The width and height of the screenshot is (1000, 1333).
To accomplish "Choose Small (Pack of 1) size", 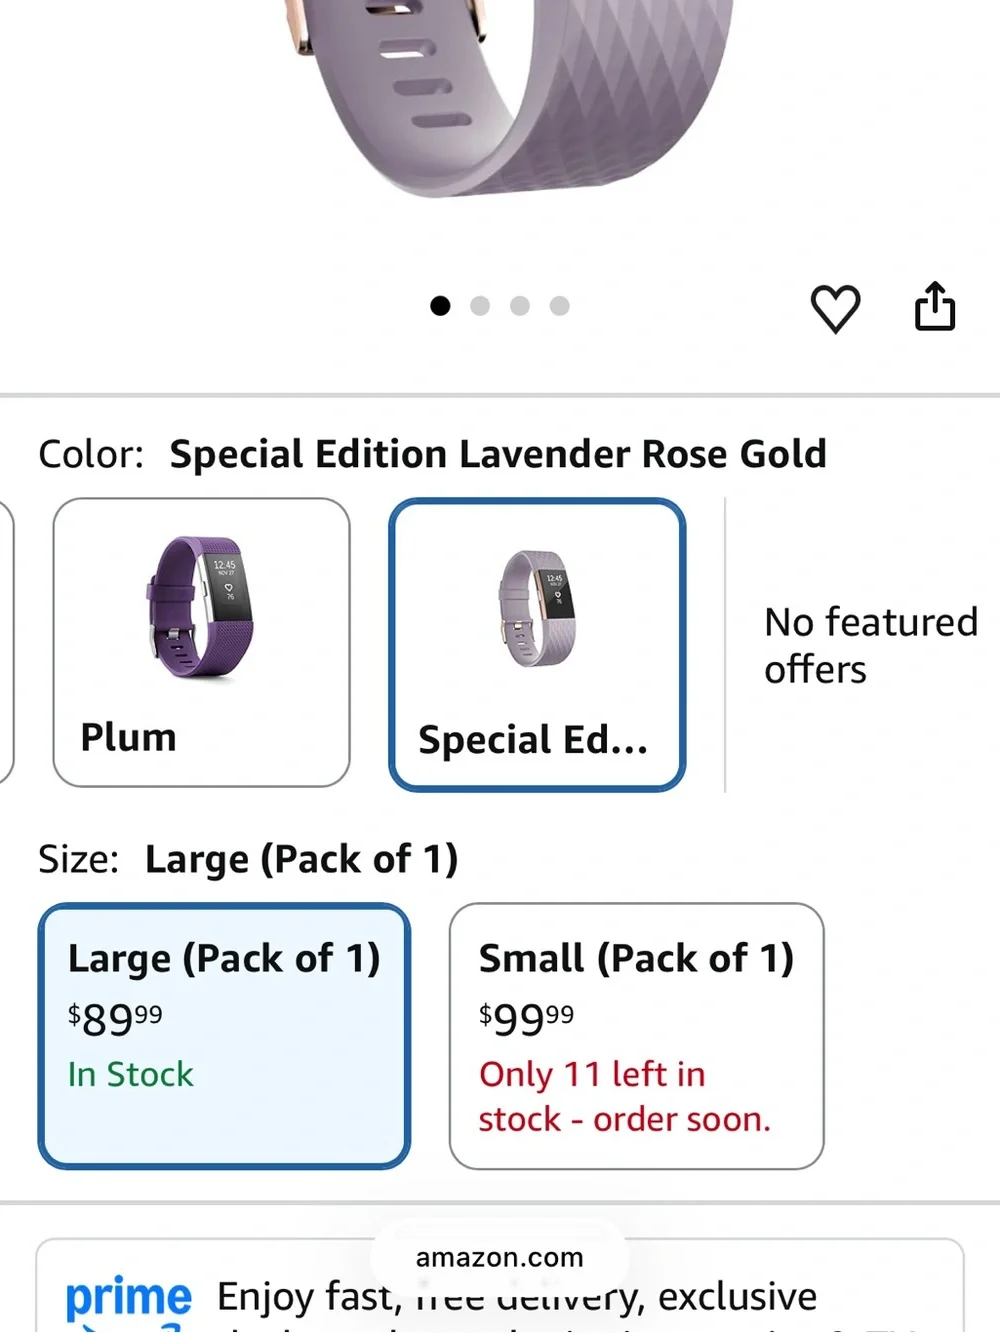I will [x=637, y=1036].
